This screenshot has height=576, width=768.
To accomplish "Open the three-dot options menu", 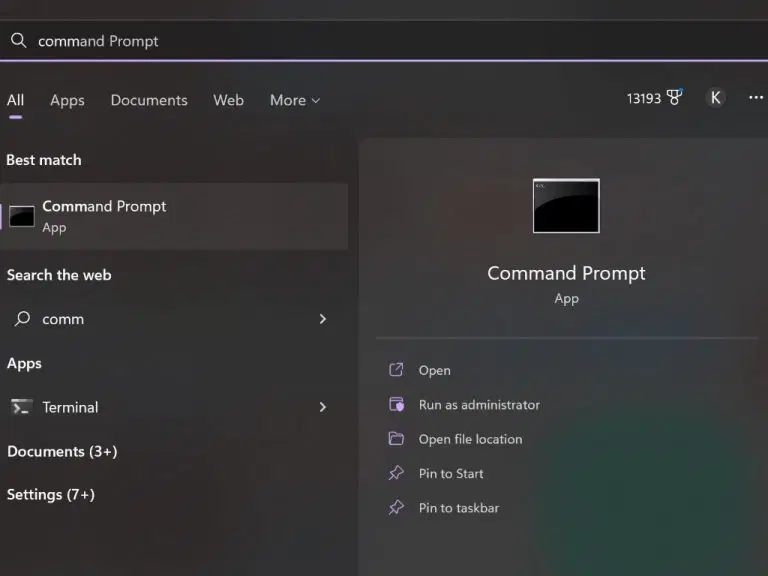I will 756,97.
